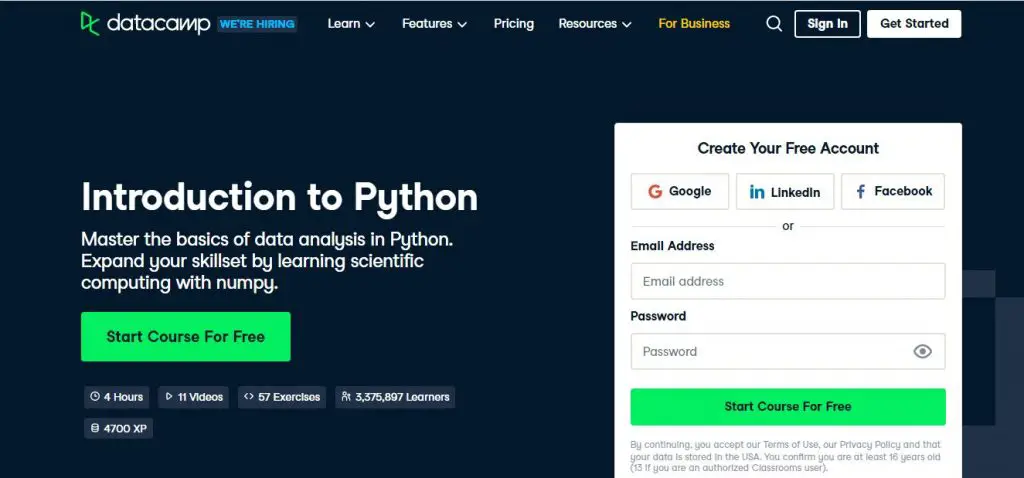Open the For Business menu item
Screen dimensions: 1024x478
[x=694, y=24]
